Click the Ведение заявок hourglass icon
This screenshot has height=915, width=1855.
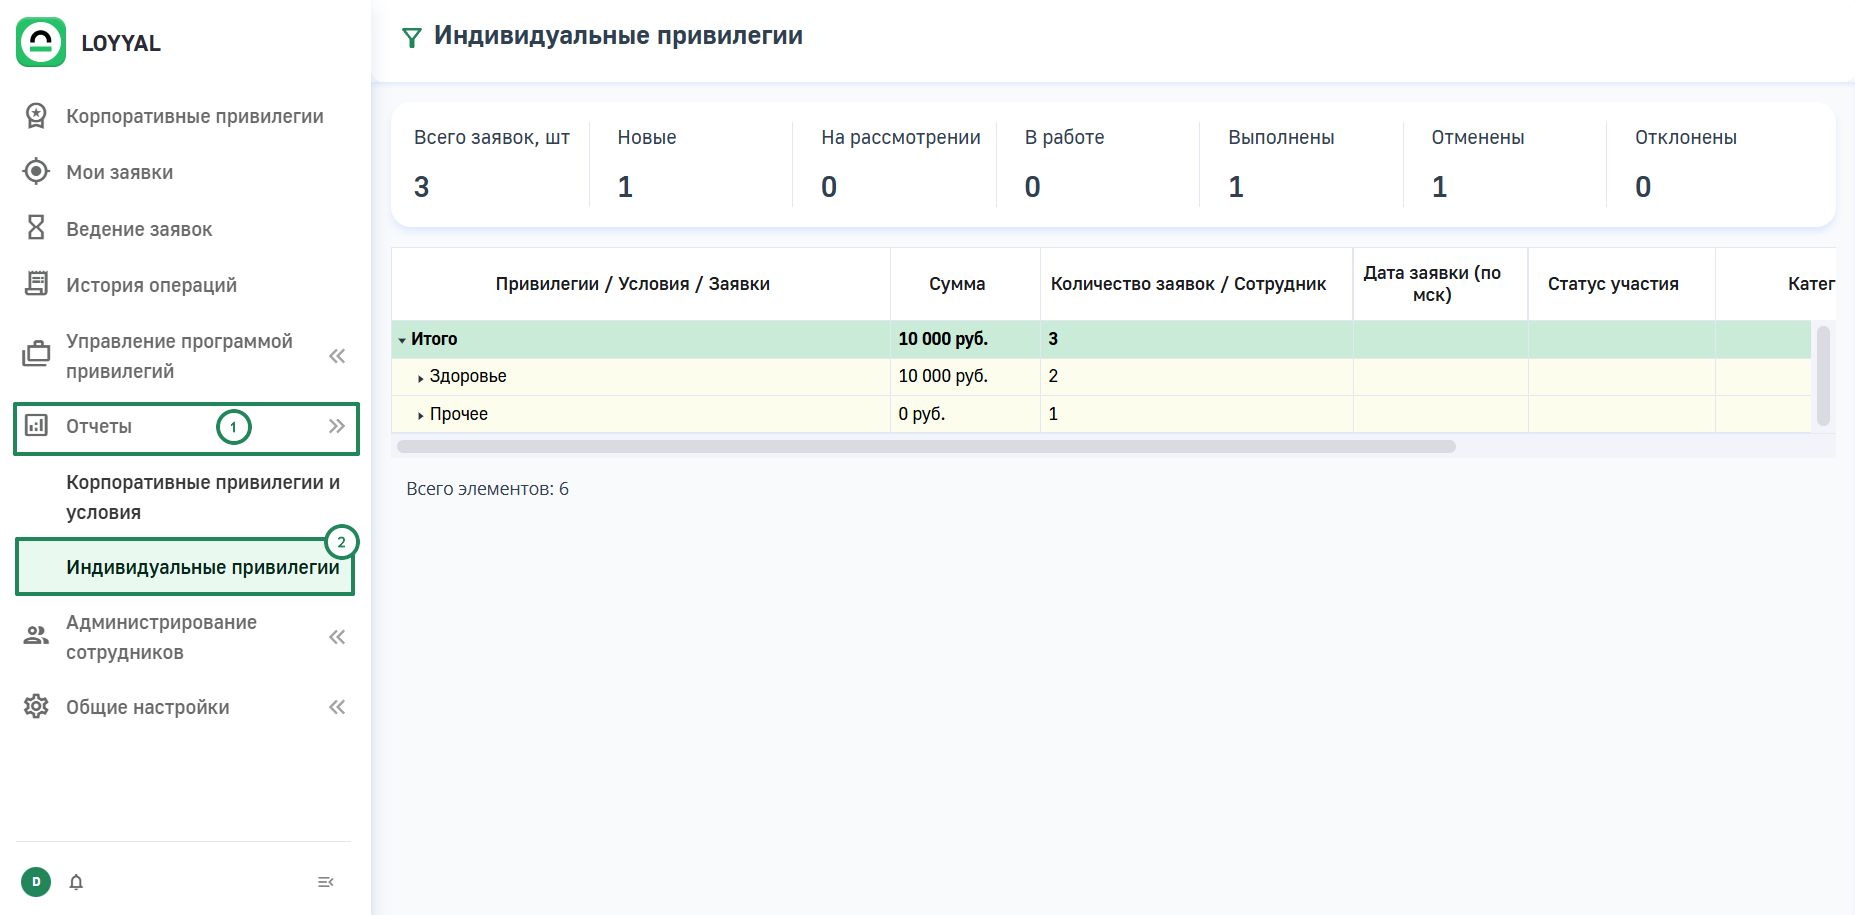36,228
